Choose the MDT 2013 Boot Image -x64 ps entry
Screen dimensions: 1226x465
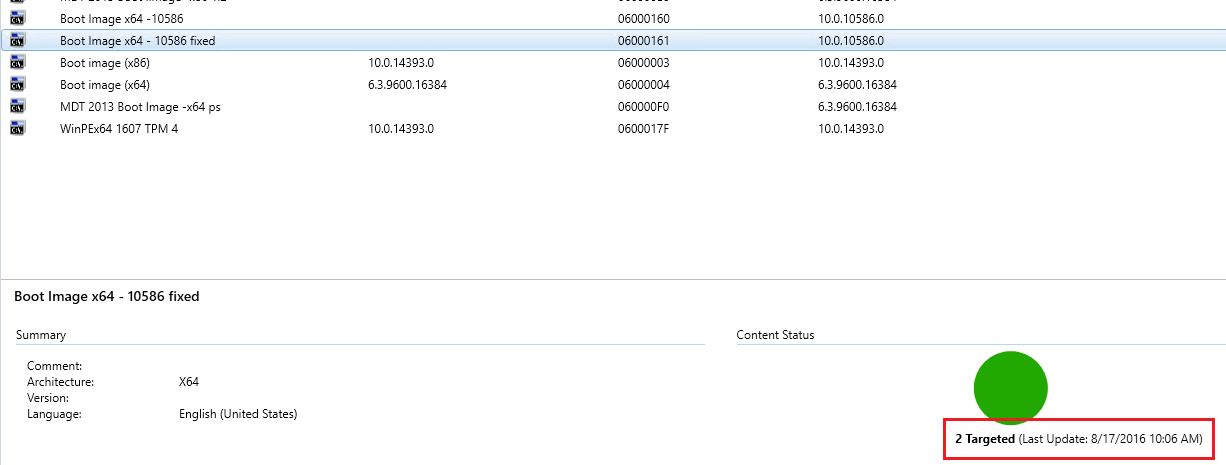140,107
